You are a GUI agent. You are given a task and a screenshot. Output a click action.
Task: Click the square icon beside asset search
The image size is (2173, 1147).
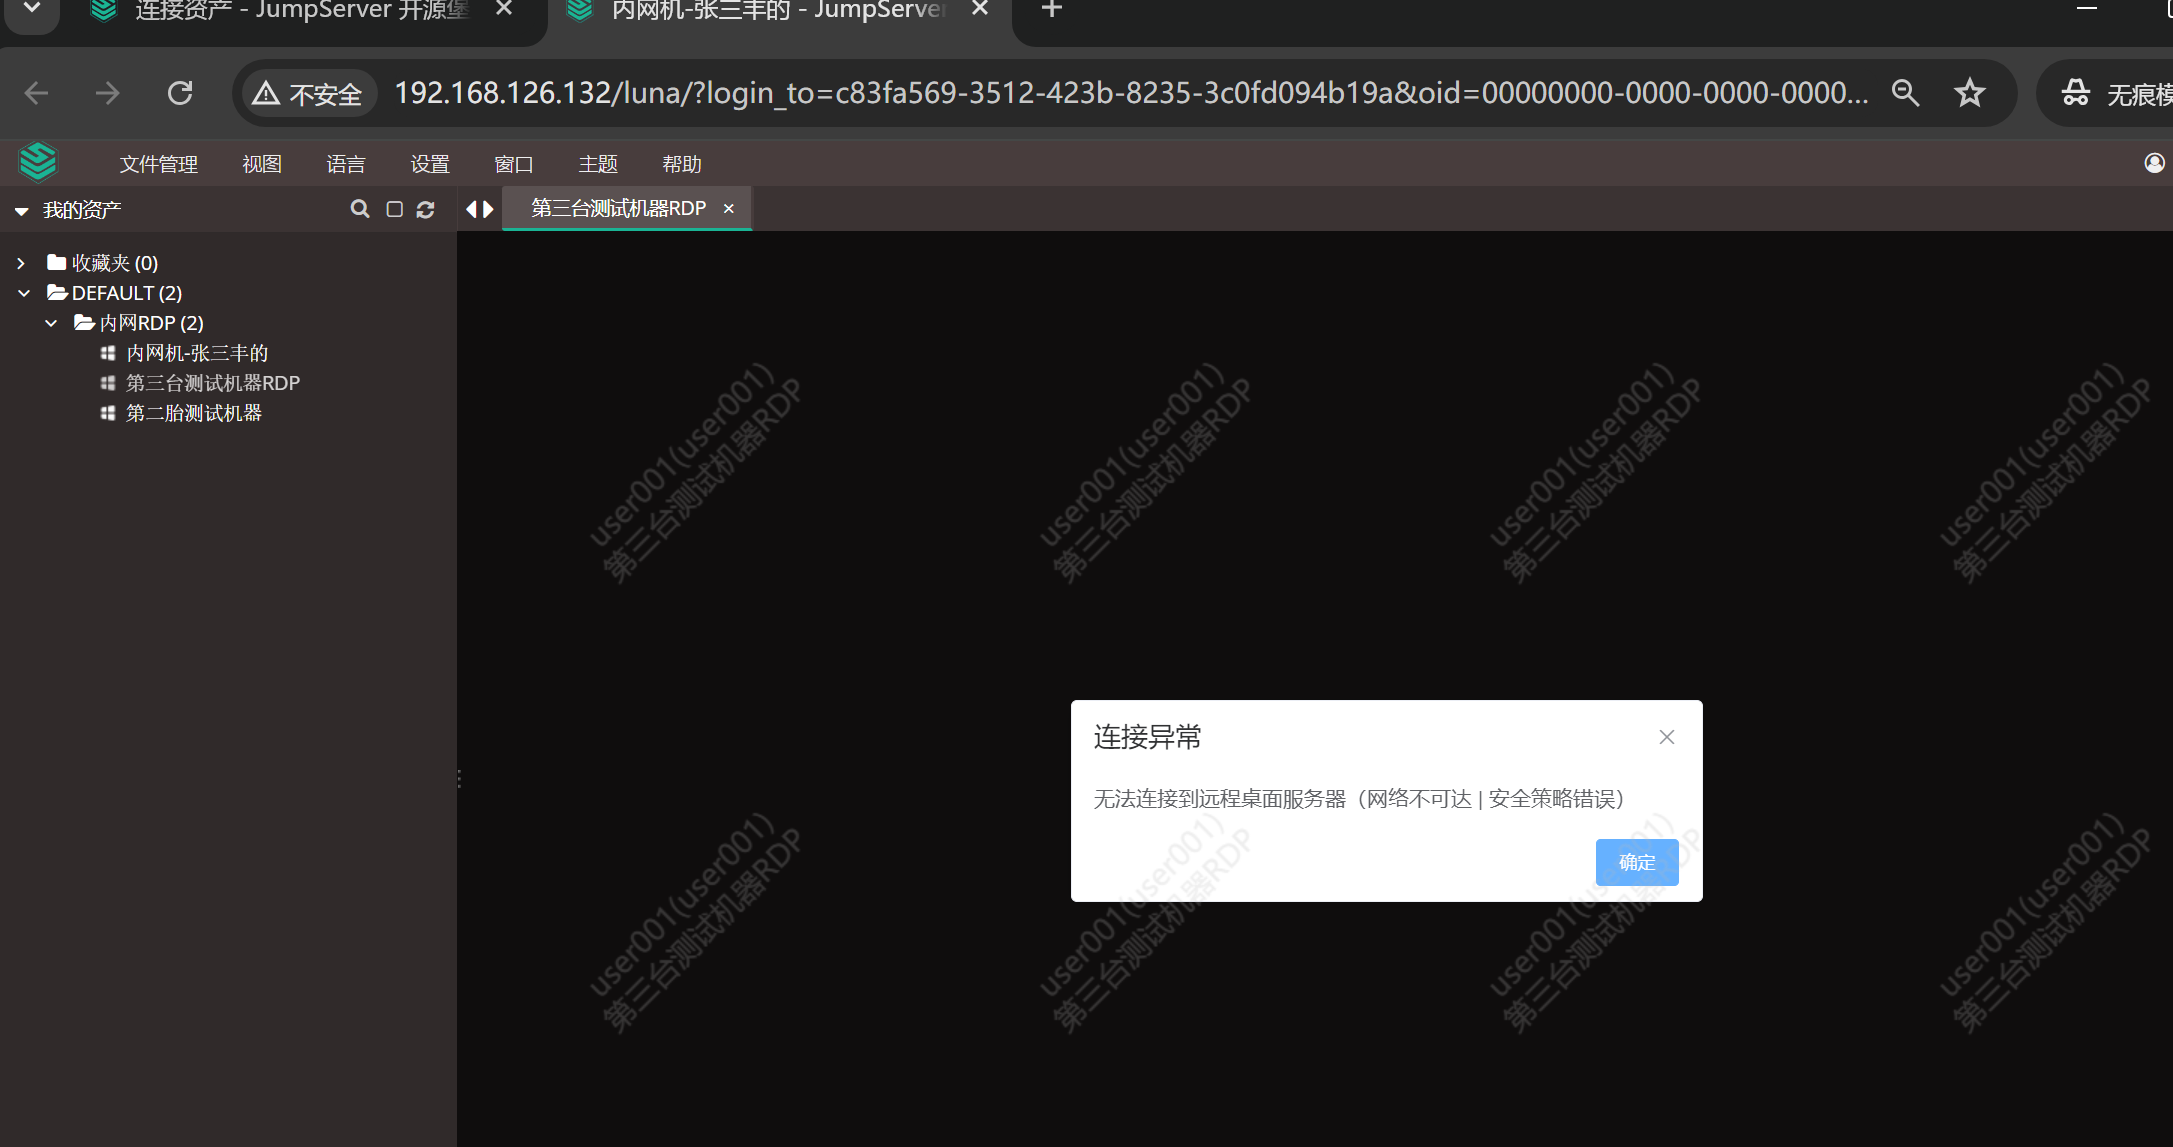click(395, 209)
